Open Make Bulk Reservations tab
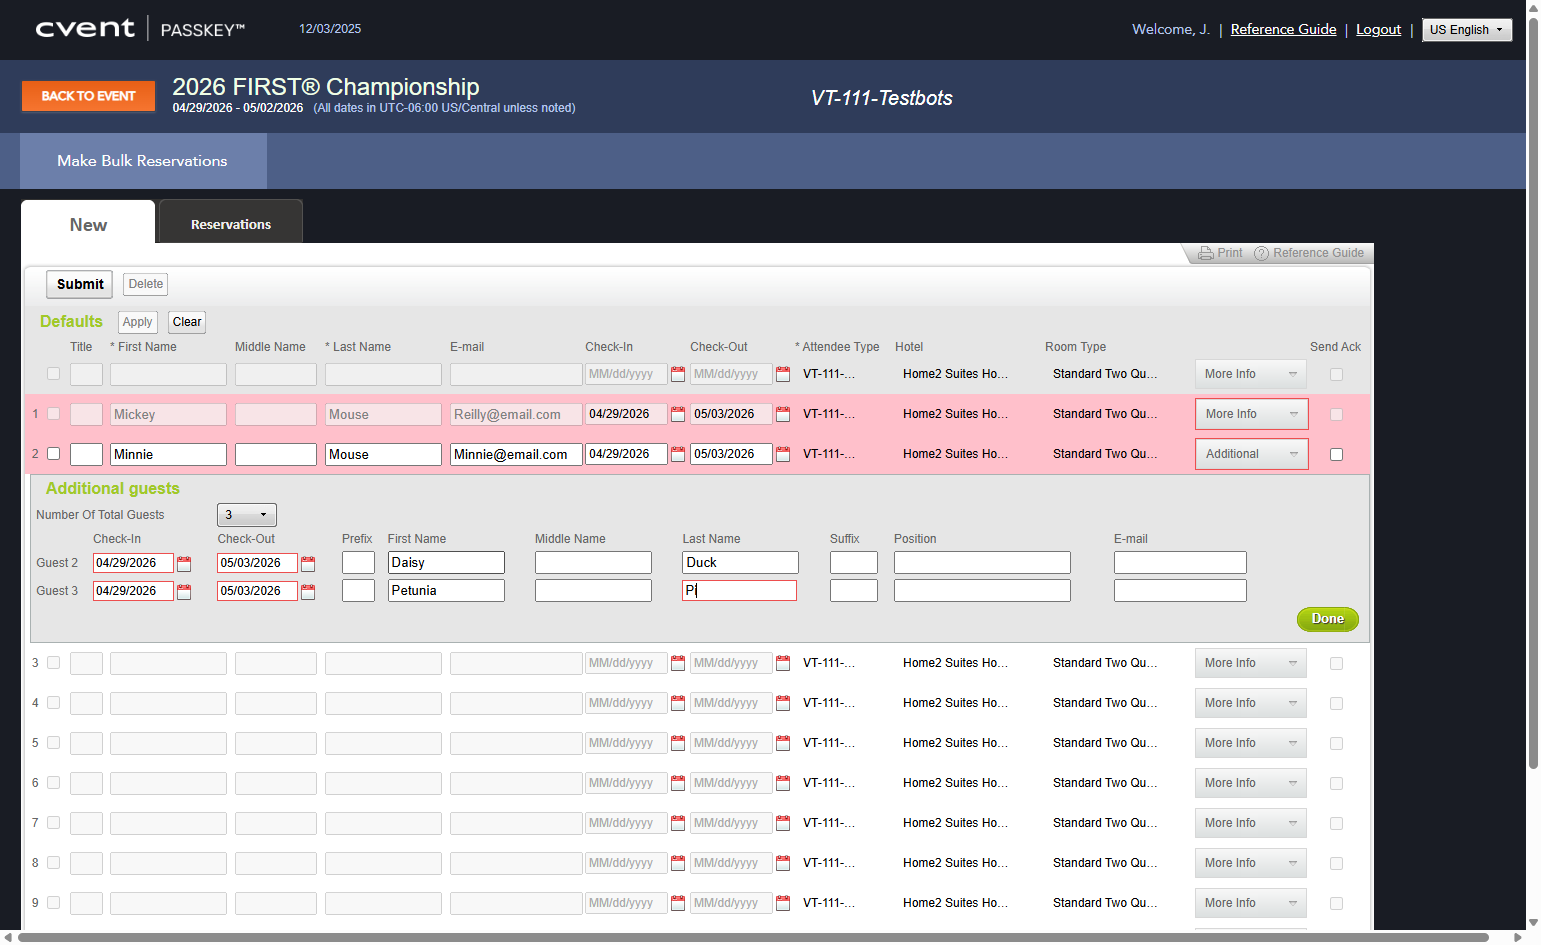This screenshot has height=945, width=1541. pyautogui.click(x=143, y=161)
